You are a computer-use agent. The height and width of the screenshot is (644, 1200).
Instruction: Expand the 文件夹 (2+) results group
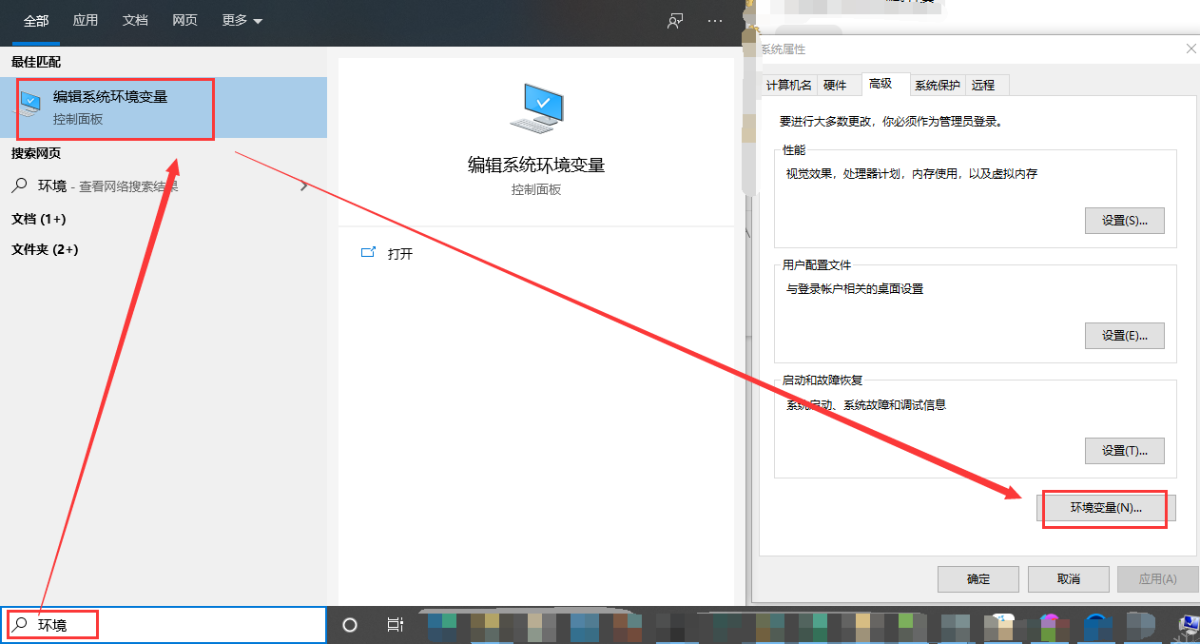(45, 249)
